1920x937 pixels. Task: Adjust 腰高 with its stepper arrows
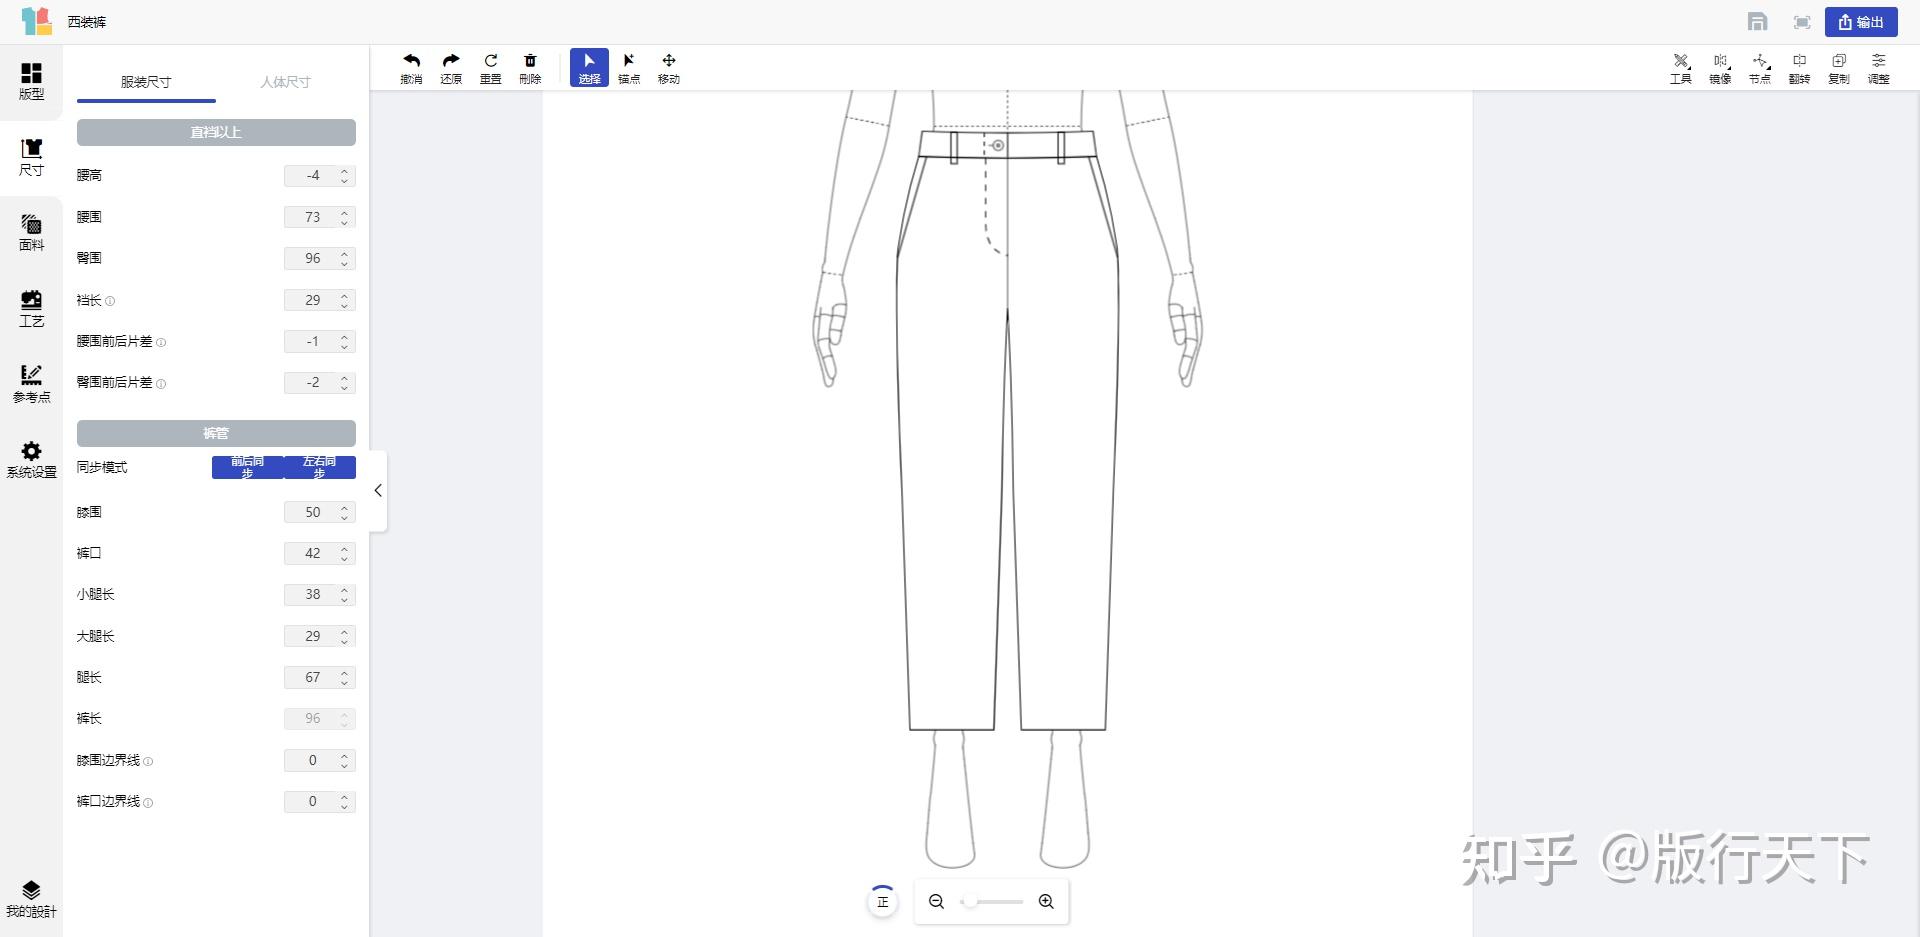coord(345,176)
